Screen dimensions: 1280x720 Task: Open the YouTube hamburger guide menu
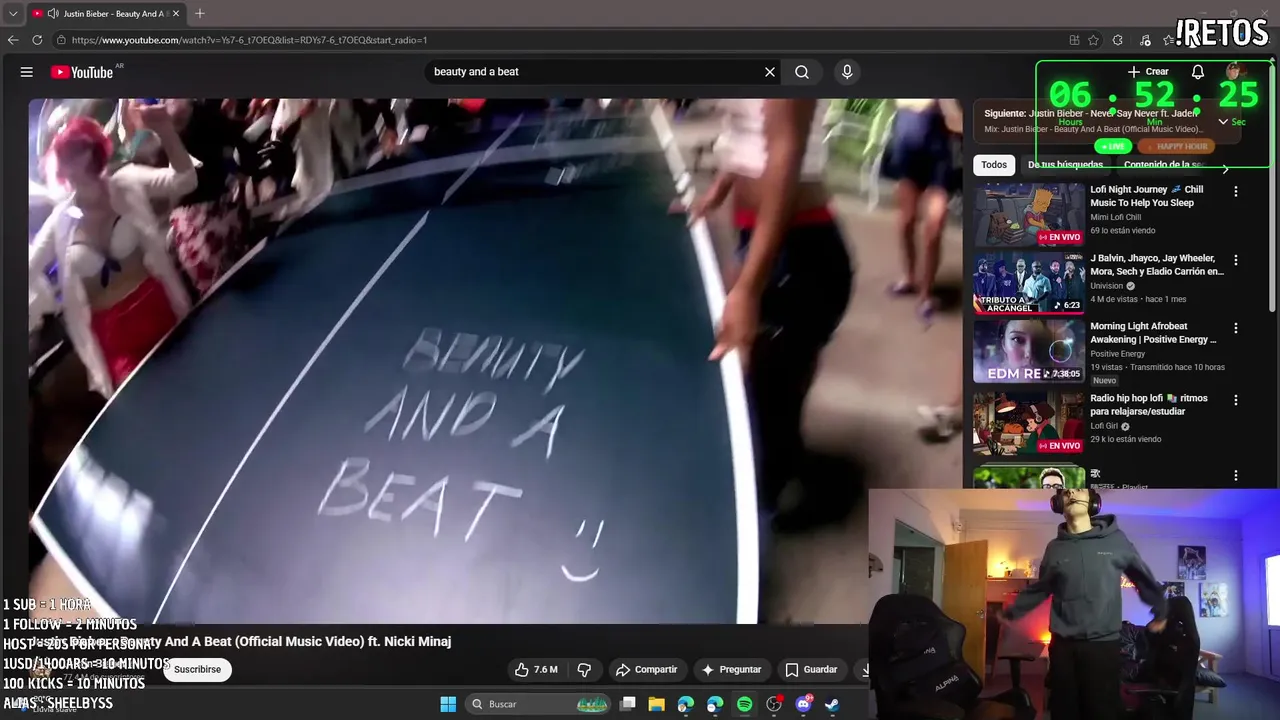[x=27, y=72]
